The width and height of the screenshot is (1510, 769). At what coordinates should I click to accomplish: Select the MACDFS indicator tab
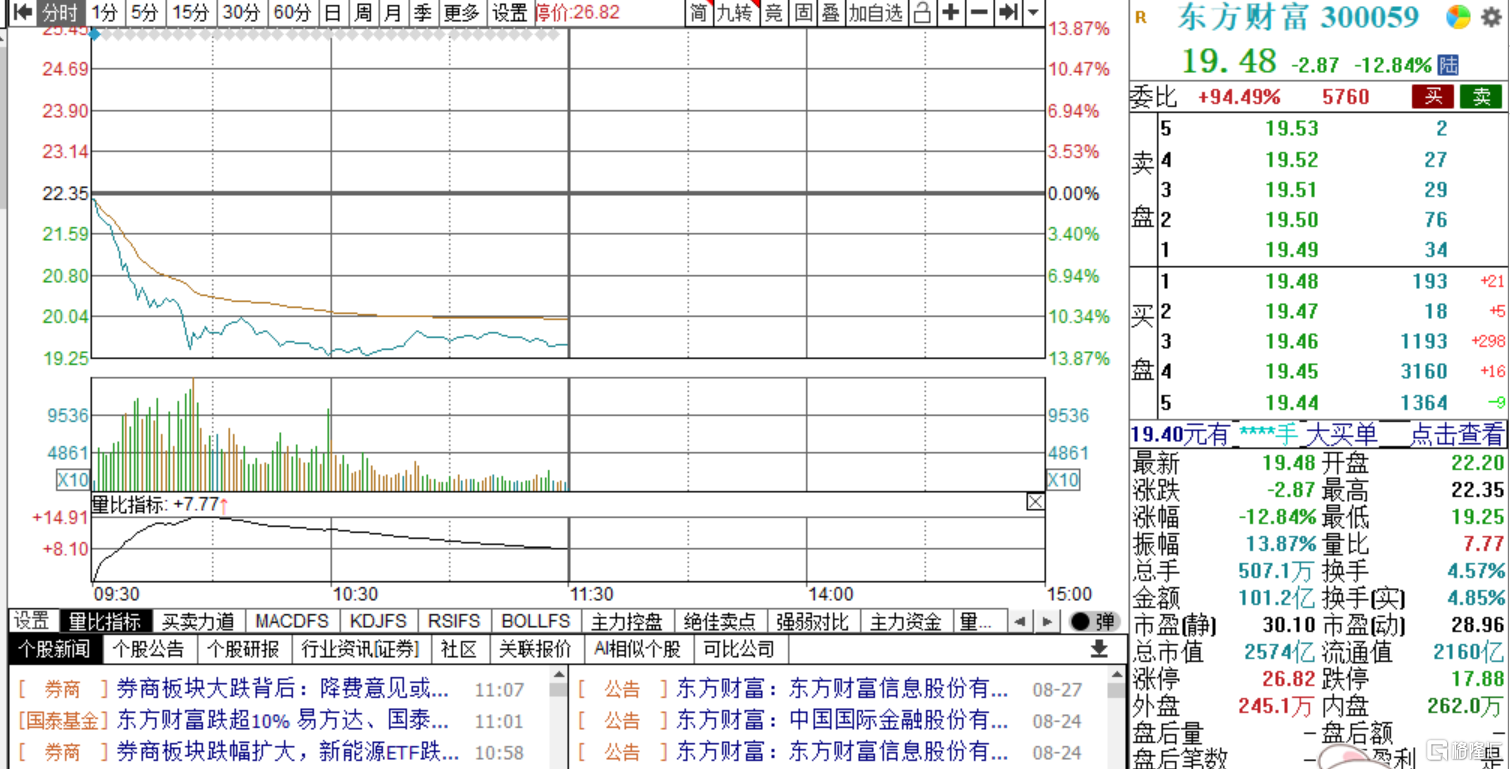click(292, 621)
